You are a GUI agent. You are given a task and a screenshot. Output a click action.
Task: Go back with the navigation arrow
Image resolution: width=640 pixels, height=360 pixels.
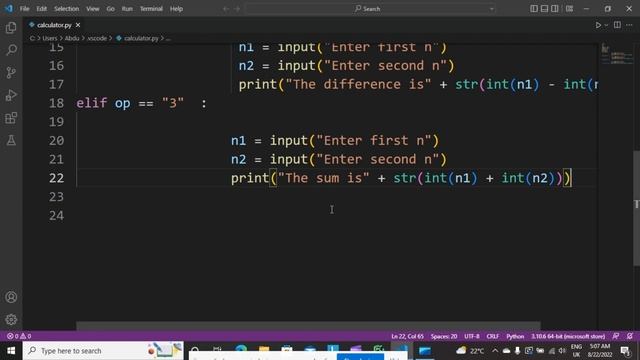(x=226, y=9)
